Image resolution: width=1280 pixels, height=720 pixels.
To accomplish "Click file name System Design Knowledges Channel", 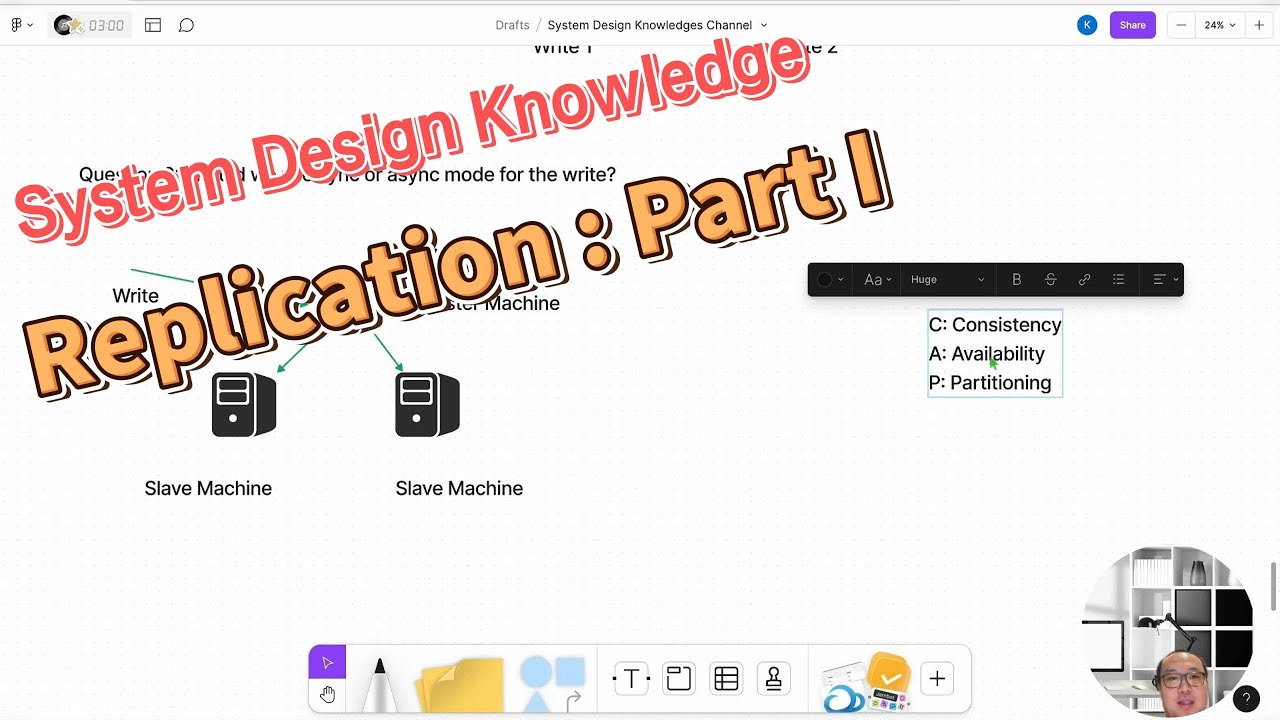I will coord(650,25).
